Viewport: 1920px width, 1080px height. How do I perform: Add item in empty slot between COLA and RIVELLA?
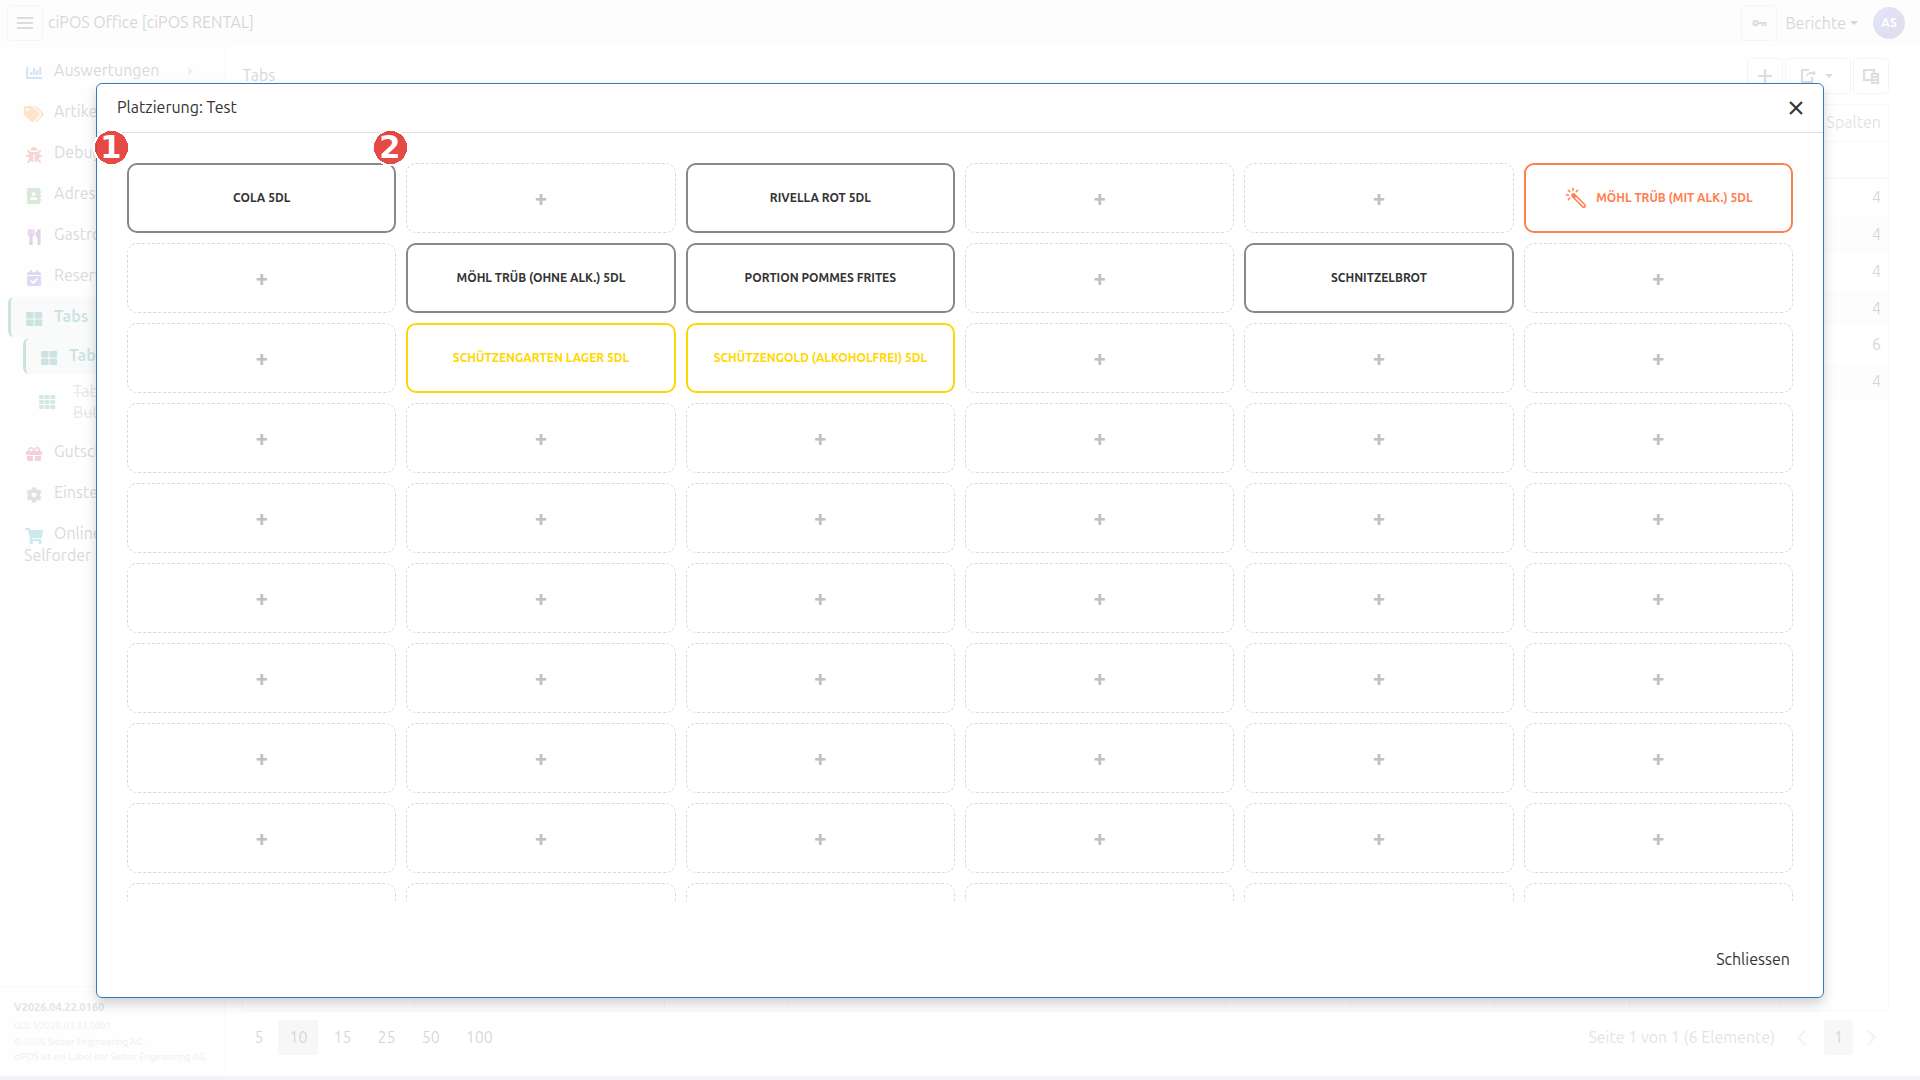click(x=540, y=198)
